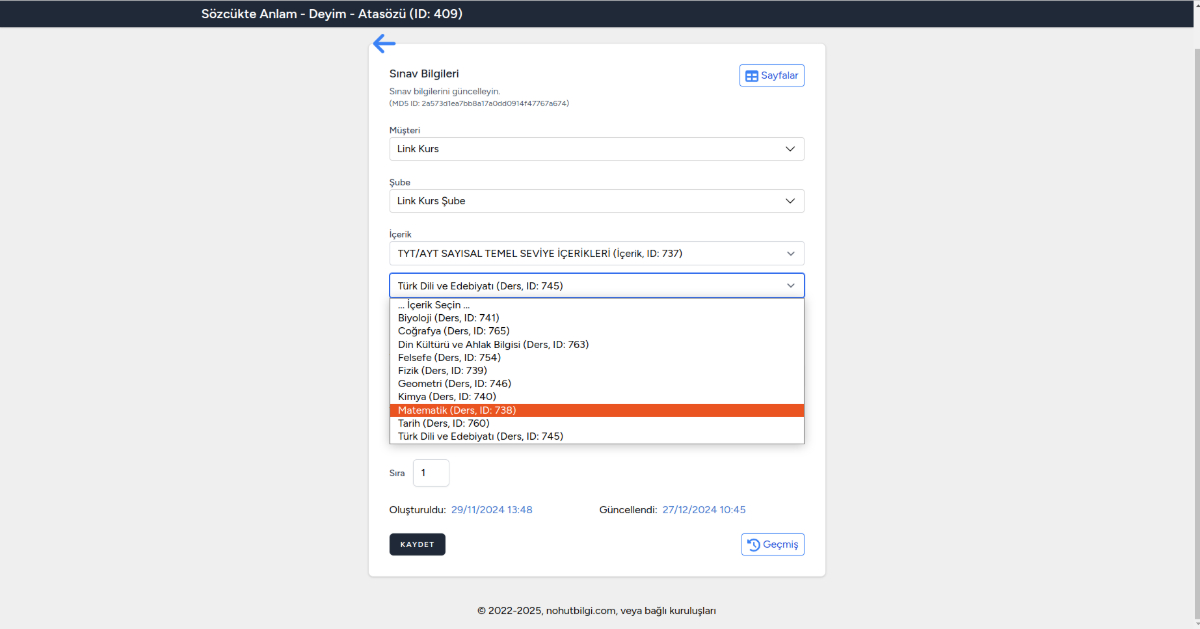Click the blue back arrow icon
Screen dimensions: 1200x629
tap(384, 43)
